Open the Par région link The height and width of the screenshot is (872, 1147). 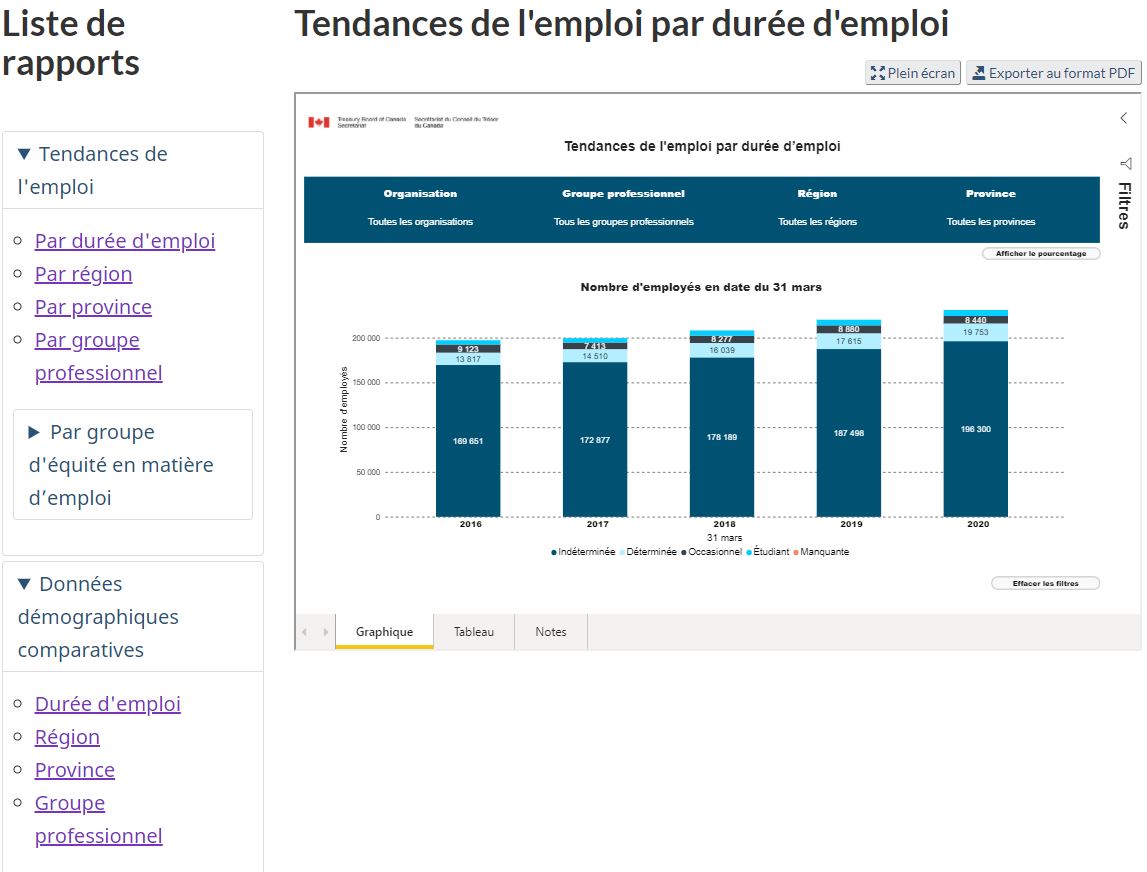[x=83, y=274]
